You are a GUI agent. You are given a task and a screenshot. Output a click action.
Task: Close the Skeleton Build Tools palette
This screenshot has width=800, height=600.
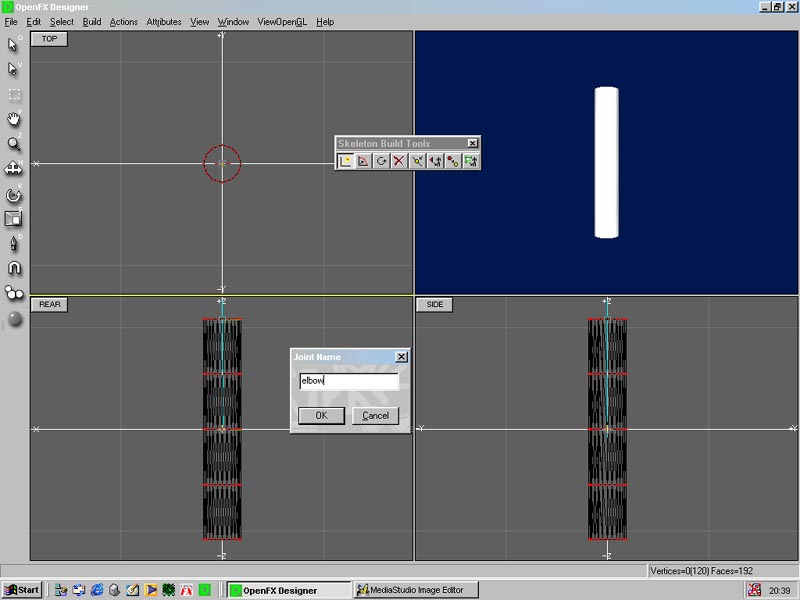coord(473,143)
